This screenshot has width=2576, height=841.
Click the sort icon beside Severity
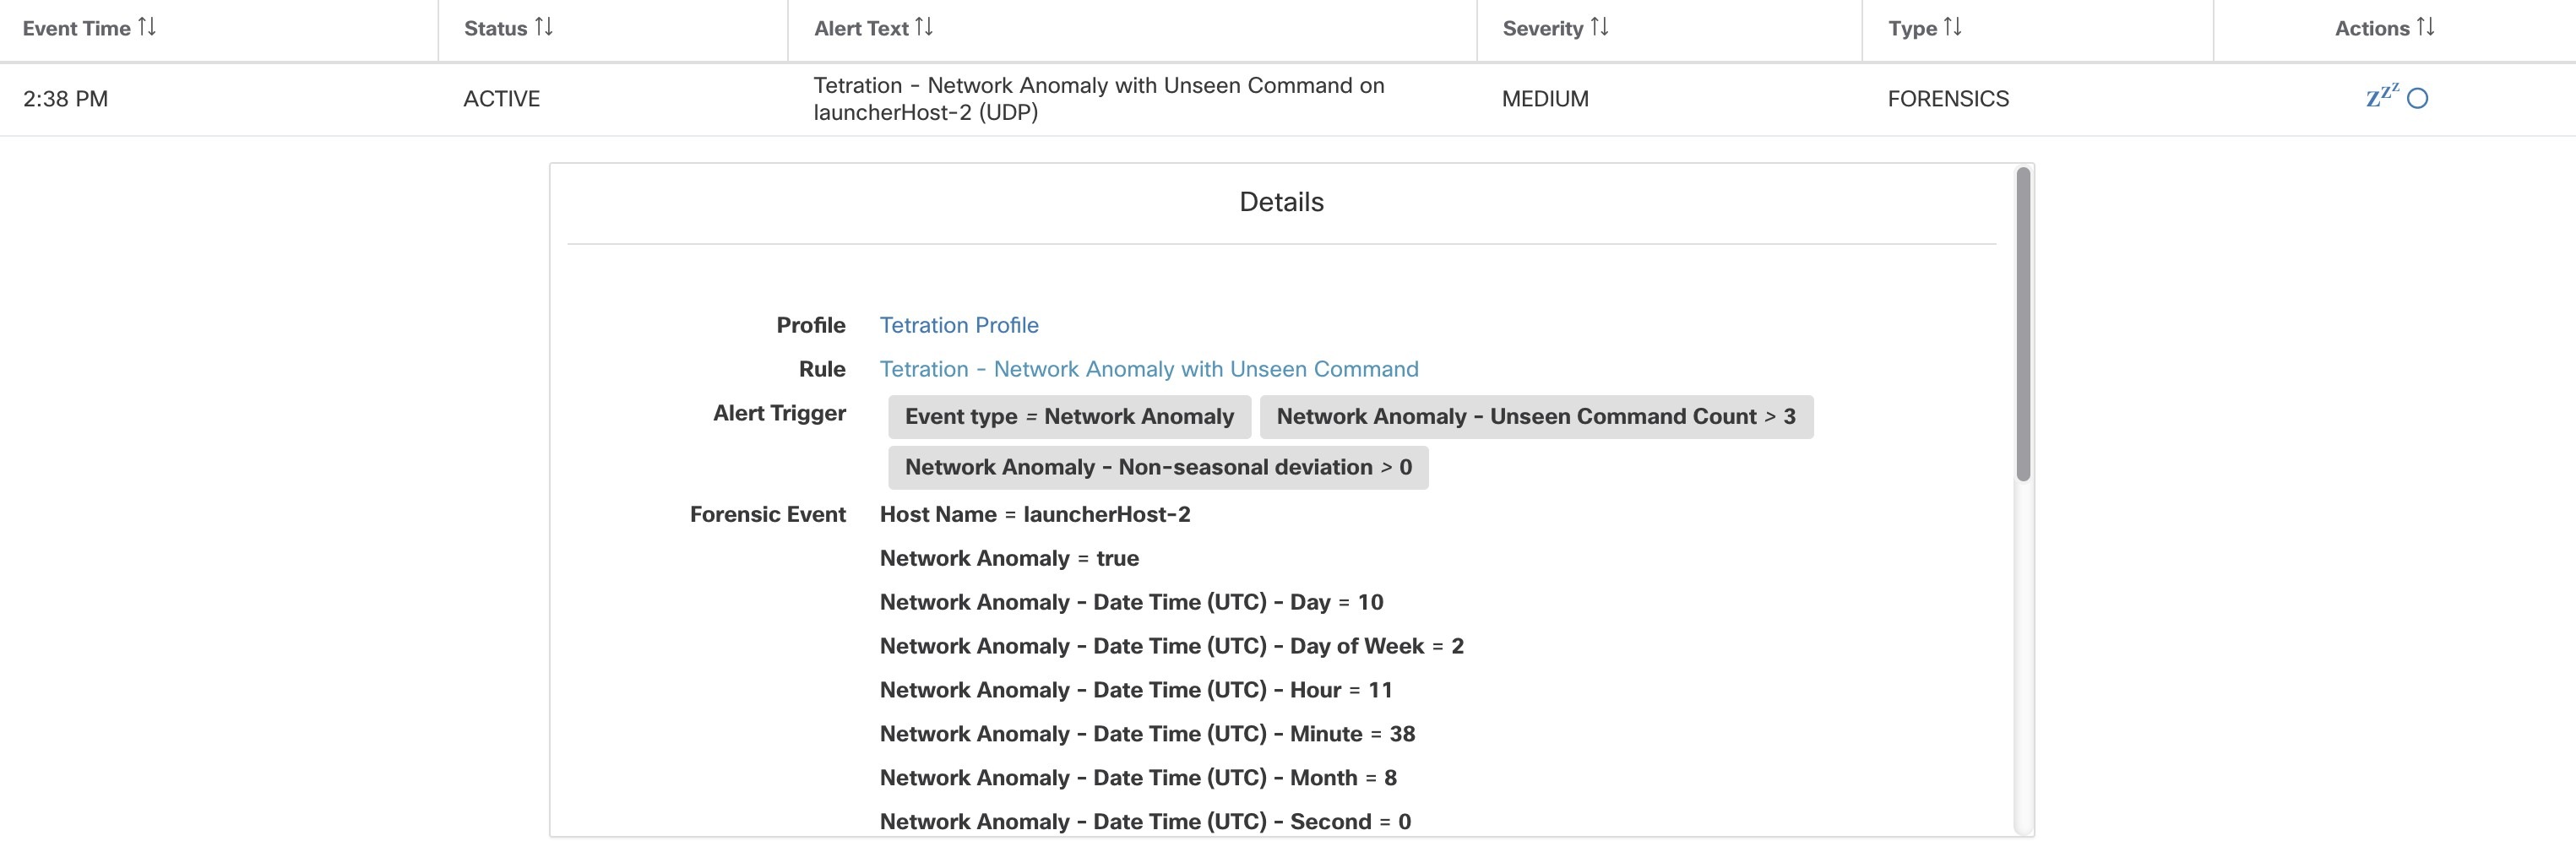click(1601, 28)
